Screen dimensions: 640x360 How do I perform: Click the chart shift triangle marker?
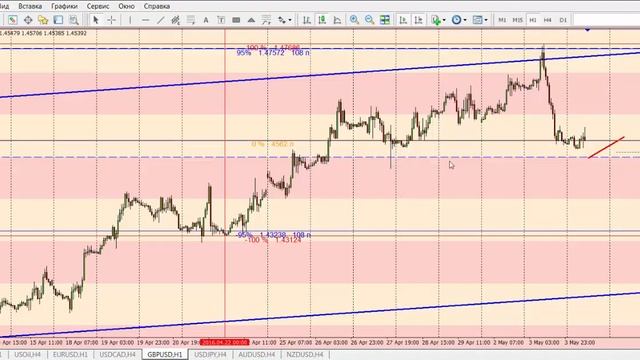pos(587,30)
